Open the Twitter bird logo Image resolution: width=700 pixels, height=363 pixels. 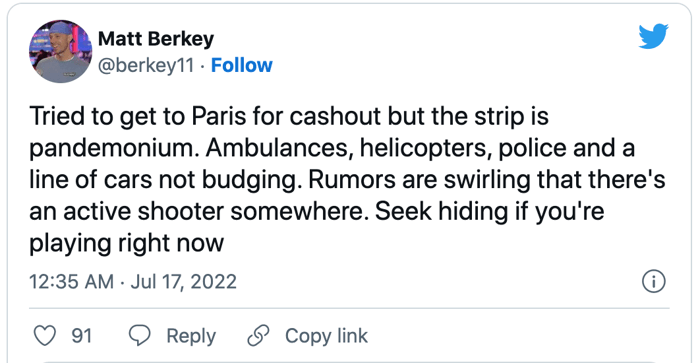(x=653, y=36)
